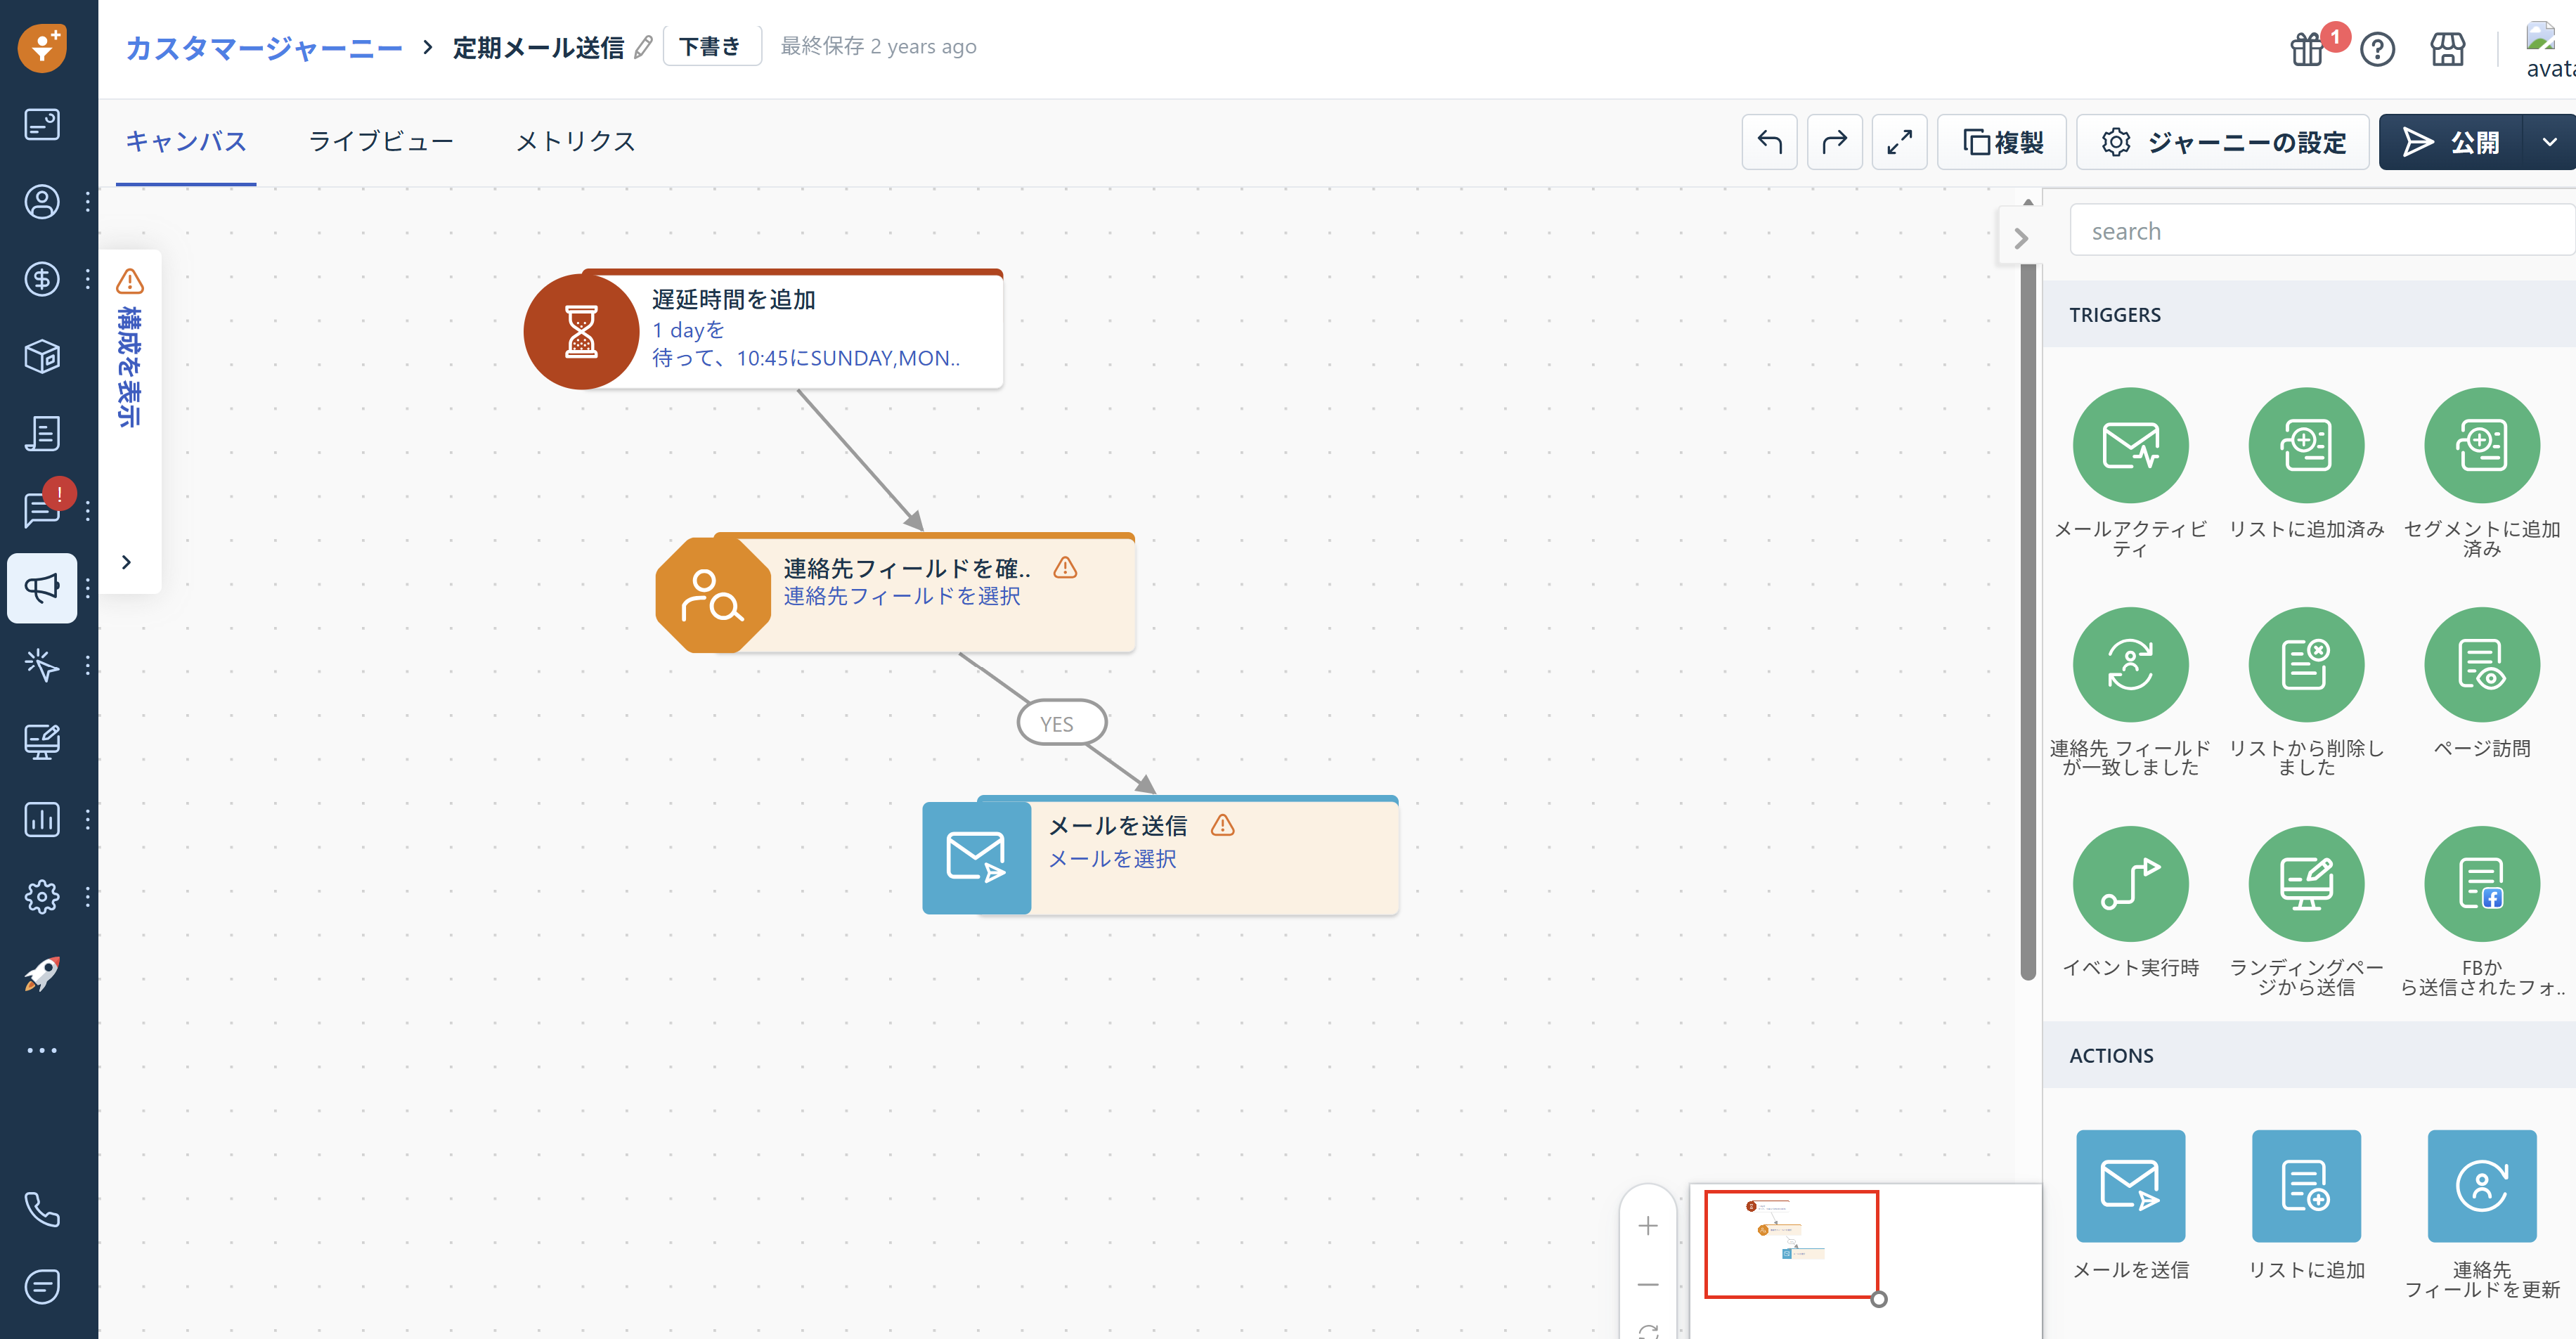Select the ランディングページから送信 trigger icon
Viewport: 2576px width, 1339px height.
click(2306, 883)
